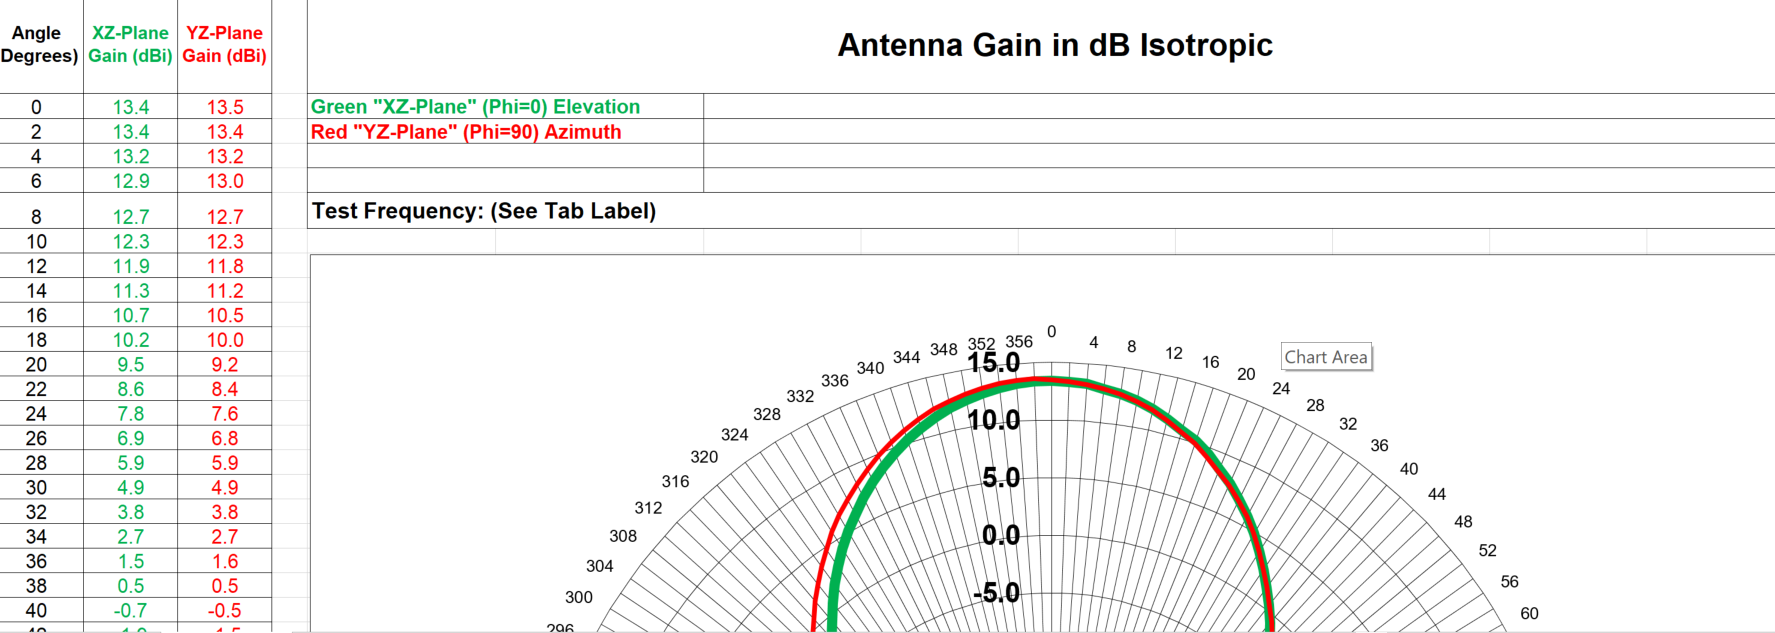
Task: Click the angle 26 cell in the table
Action: click(x=41, y=438)
